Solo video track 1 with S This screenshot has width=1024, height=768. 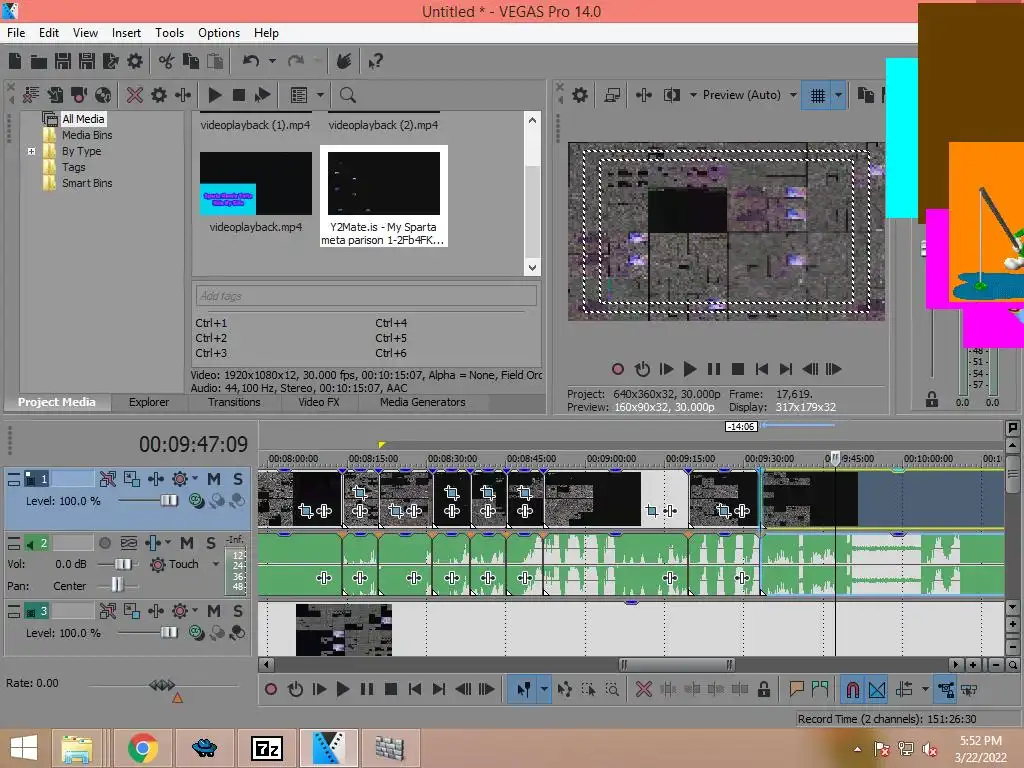point(238,479)
